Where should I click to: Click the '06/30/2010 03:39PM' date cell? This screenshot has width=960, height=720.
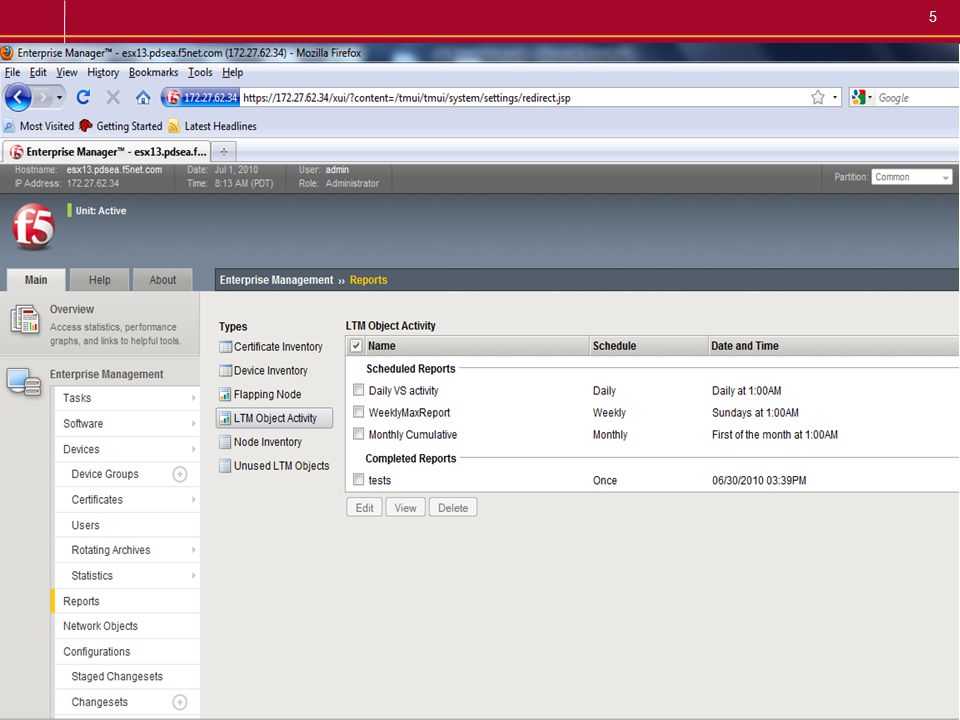[759, 481]
